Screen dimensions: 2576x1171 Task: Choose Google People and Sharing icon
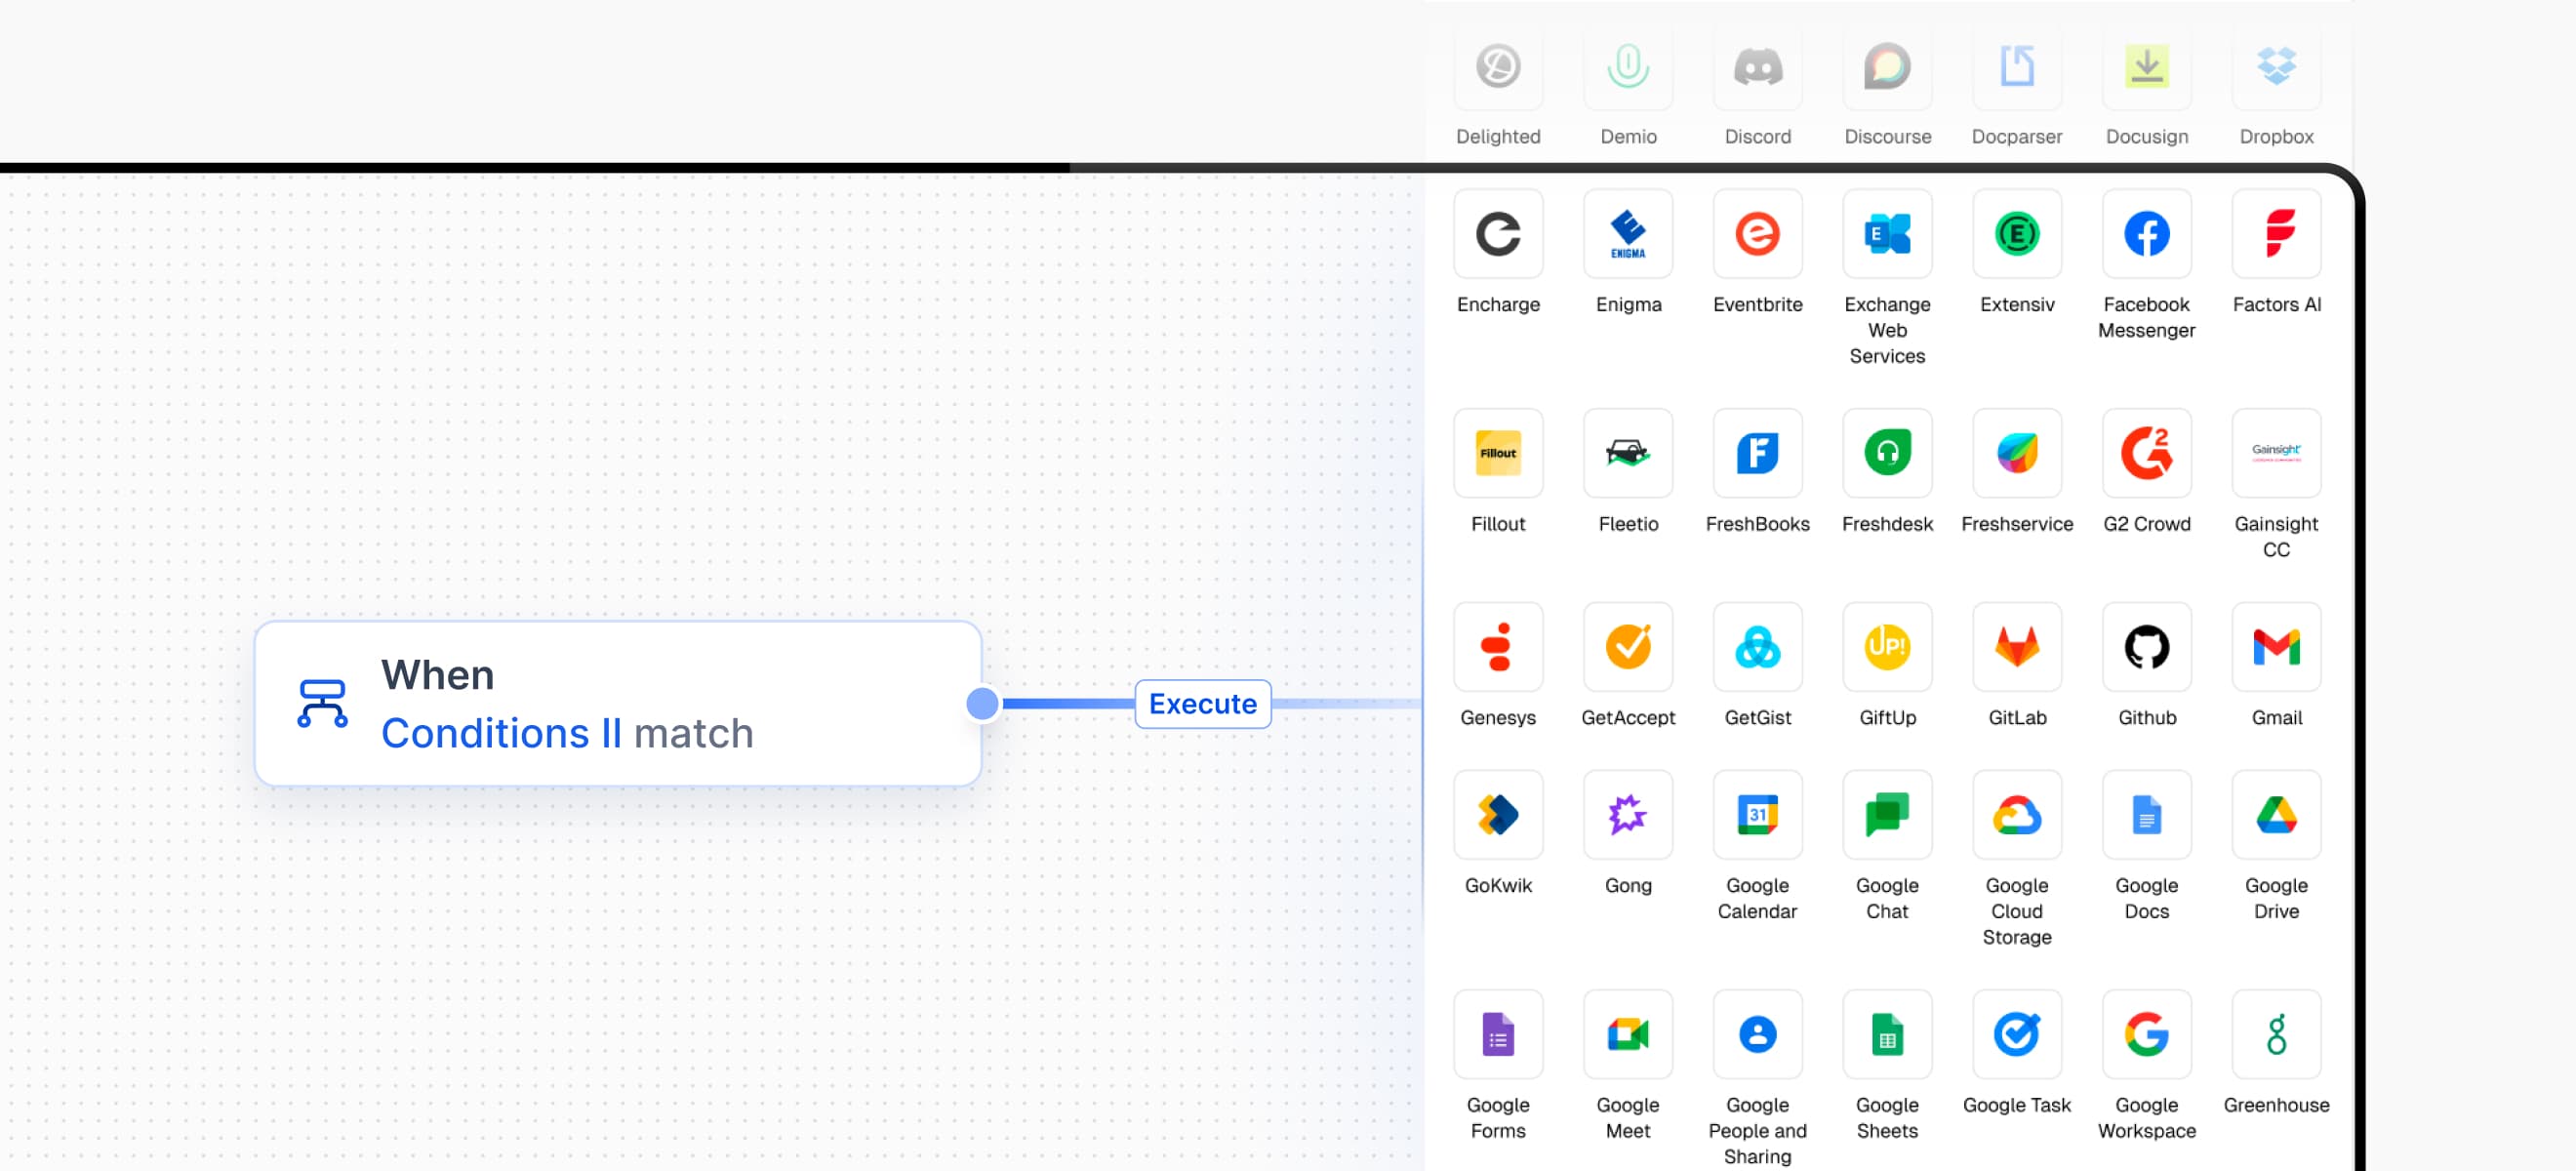tap(1757, 1035)
